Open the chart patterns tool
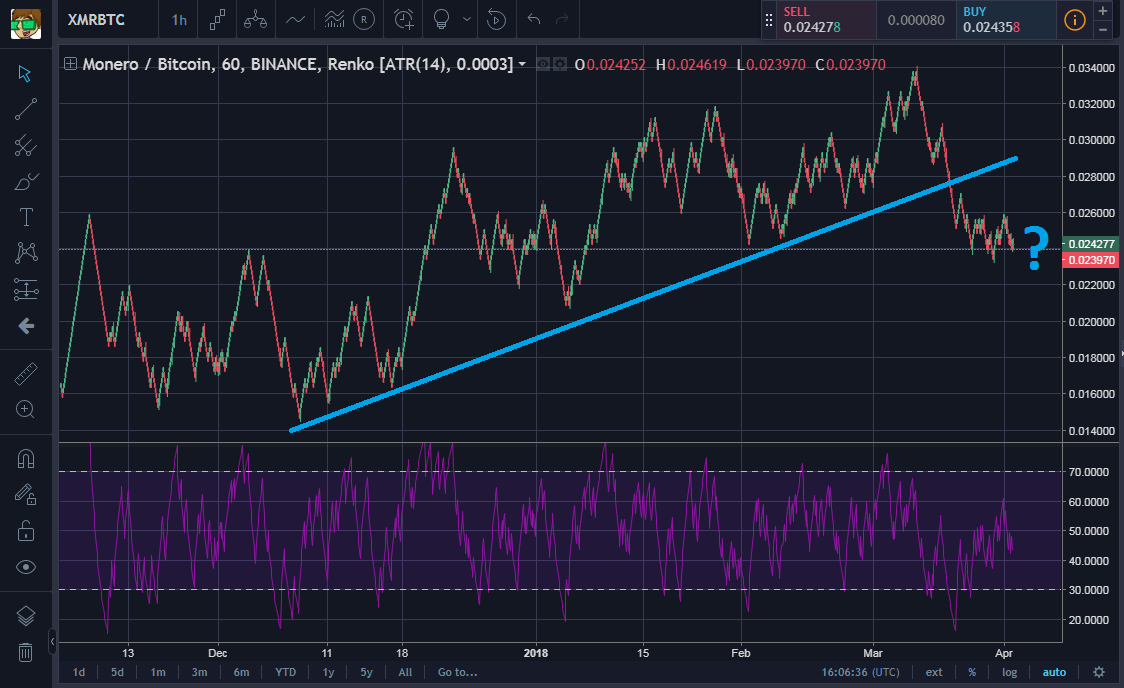This screenshot has width=1124, height=688. [x=26, y=252]
